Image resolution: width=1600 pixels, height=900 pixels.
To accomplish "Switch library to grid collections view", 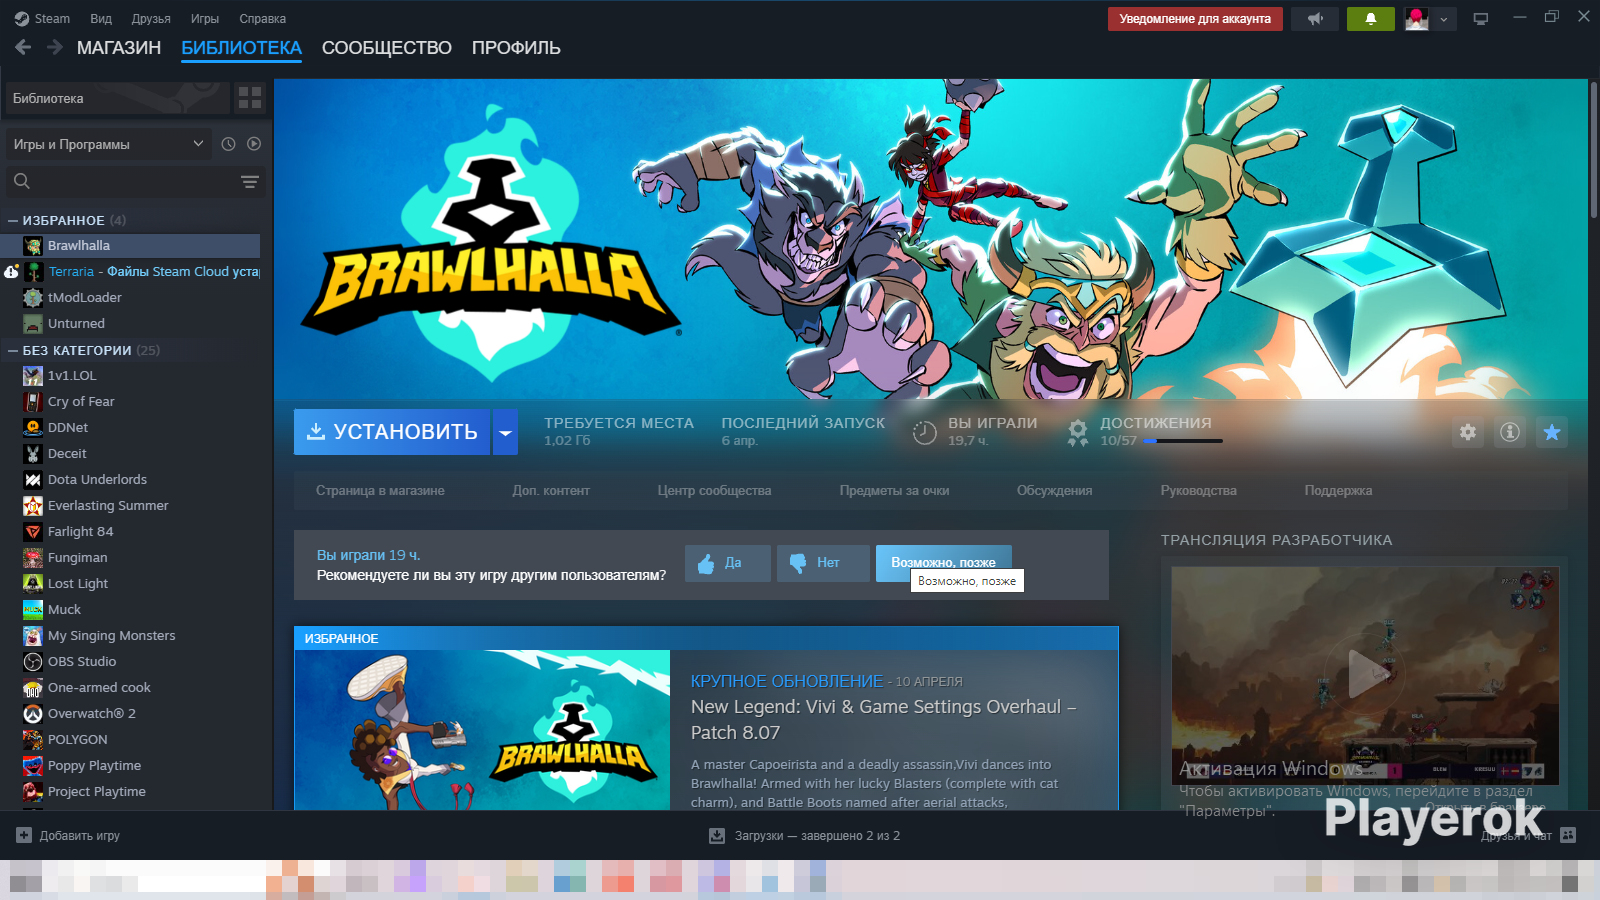I will point(250,98).
